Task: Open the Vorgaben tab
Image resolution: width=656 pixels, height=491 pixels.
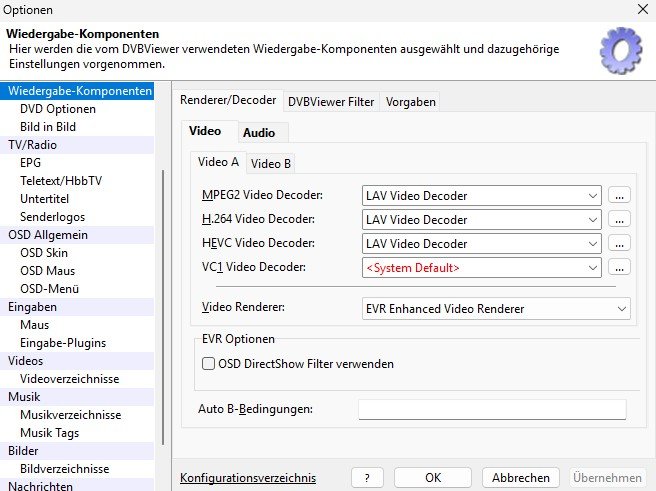Action: point(409,101)
